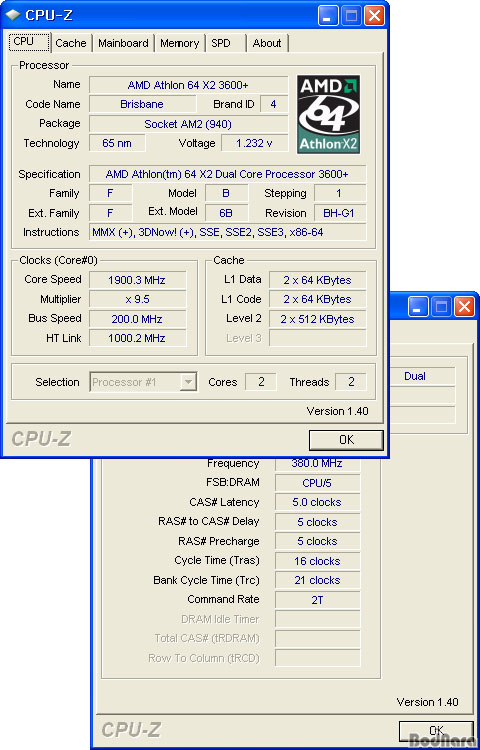
Task: Click the HT Link value 1000.2 MHz
Action: (138, 338)
